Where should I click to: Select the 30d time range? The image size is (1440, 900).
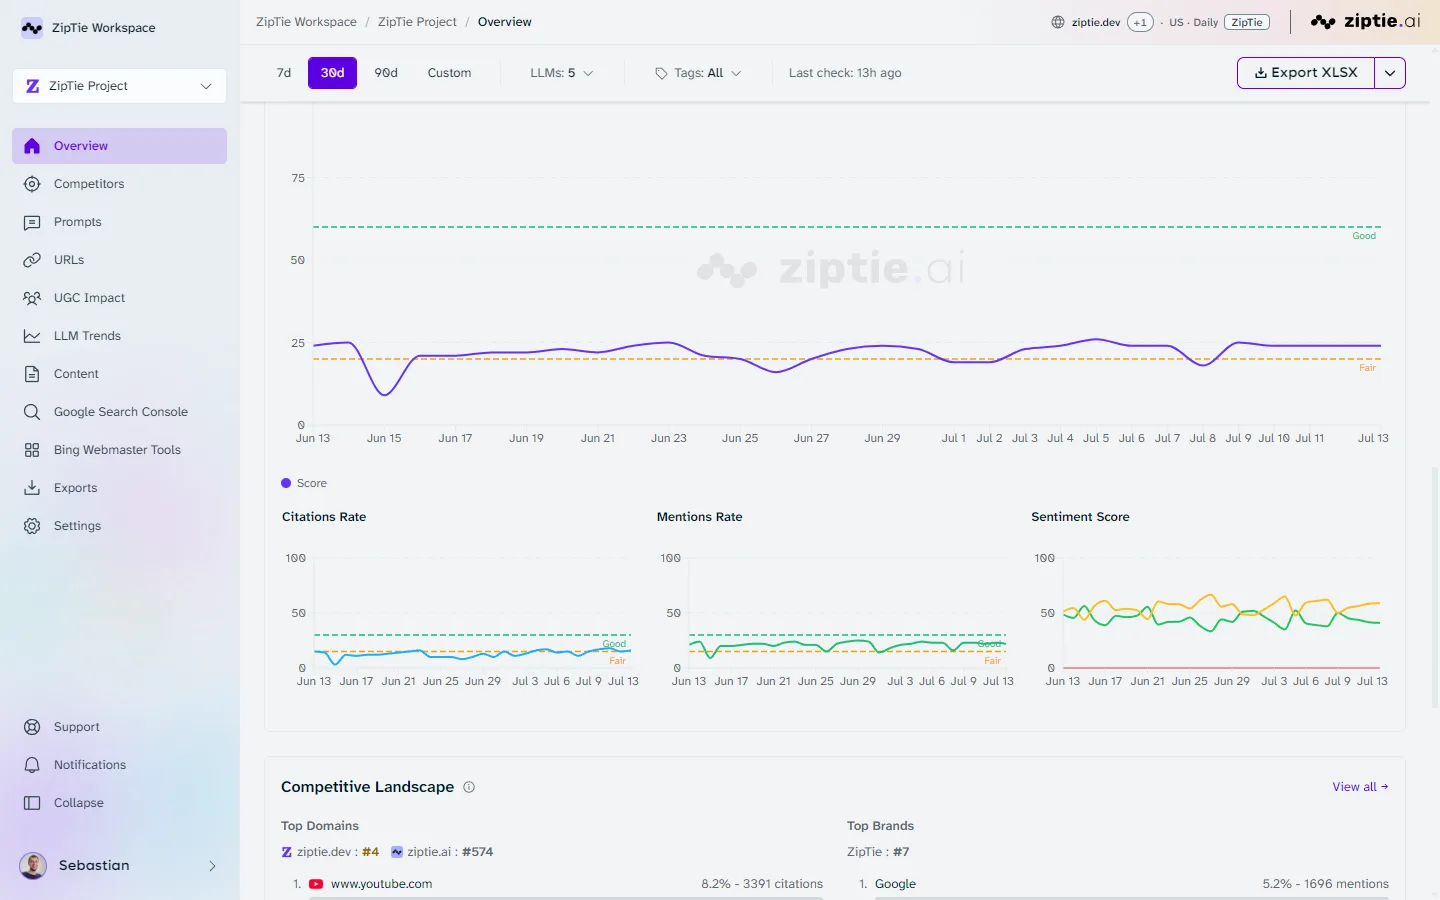(332, 73)
